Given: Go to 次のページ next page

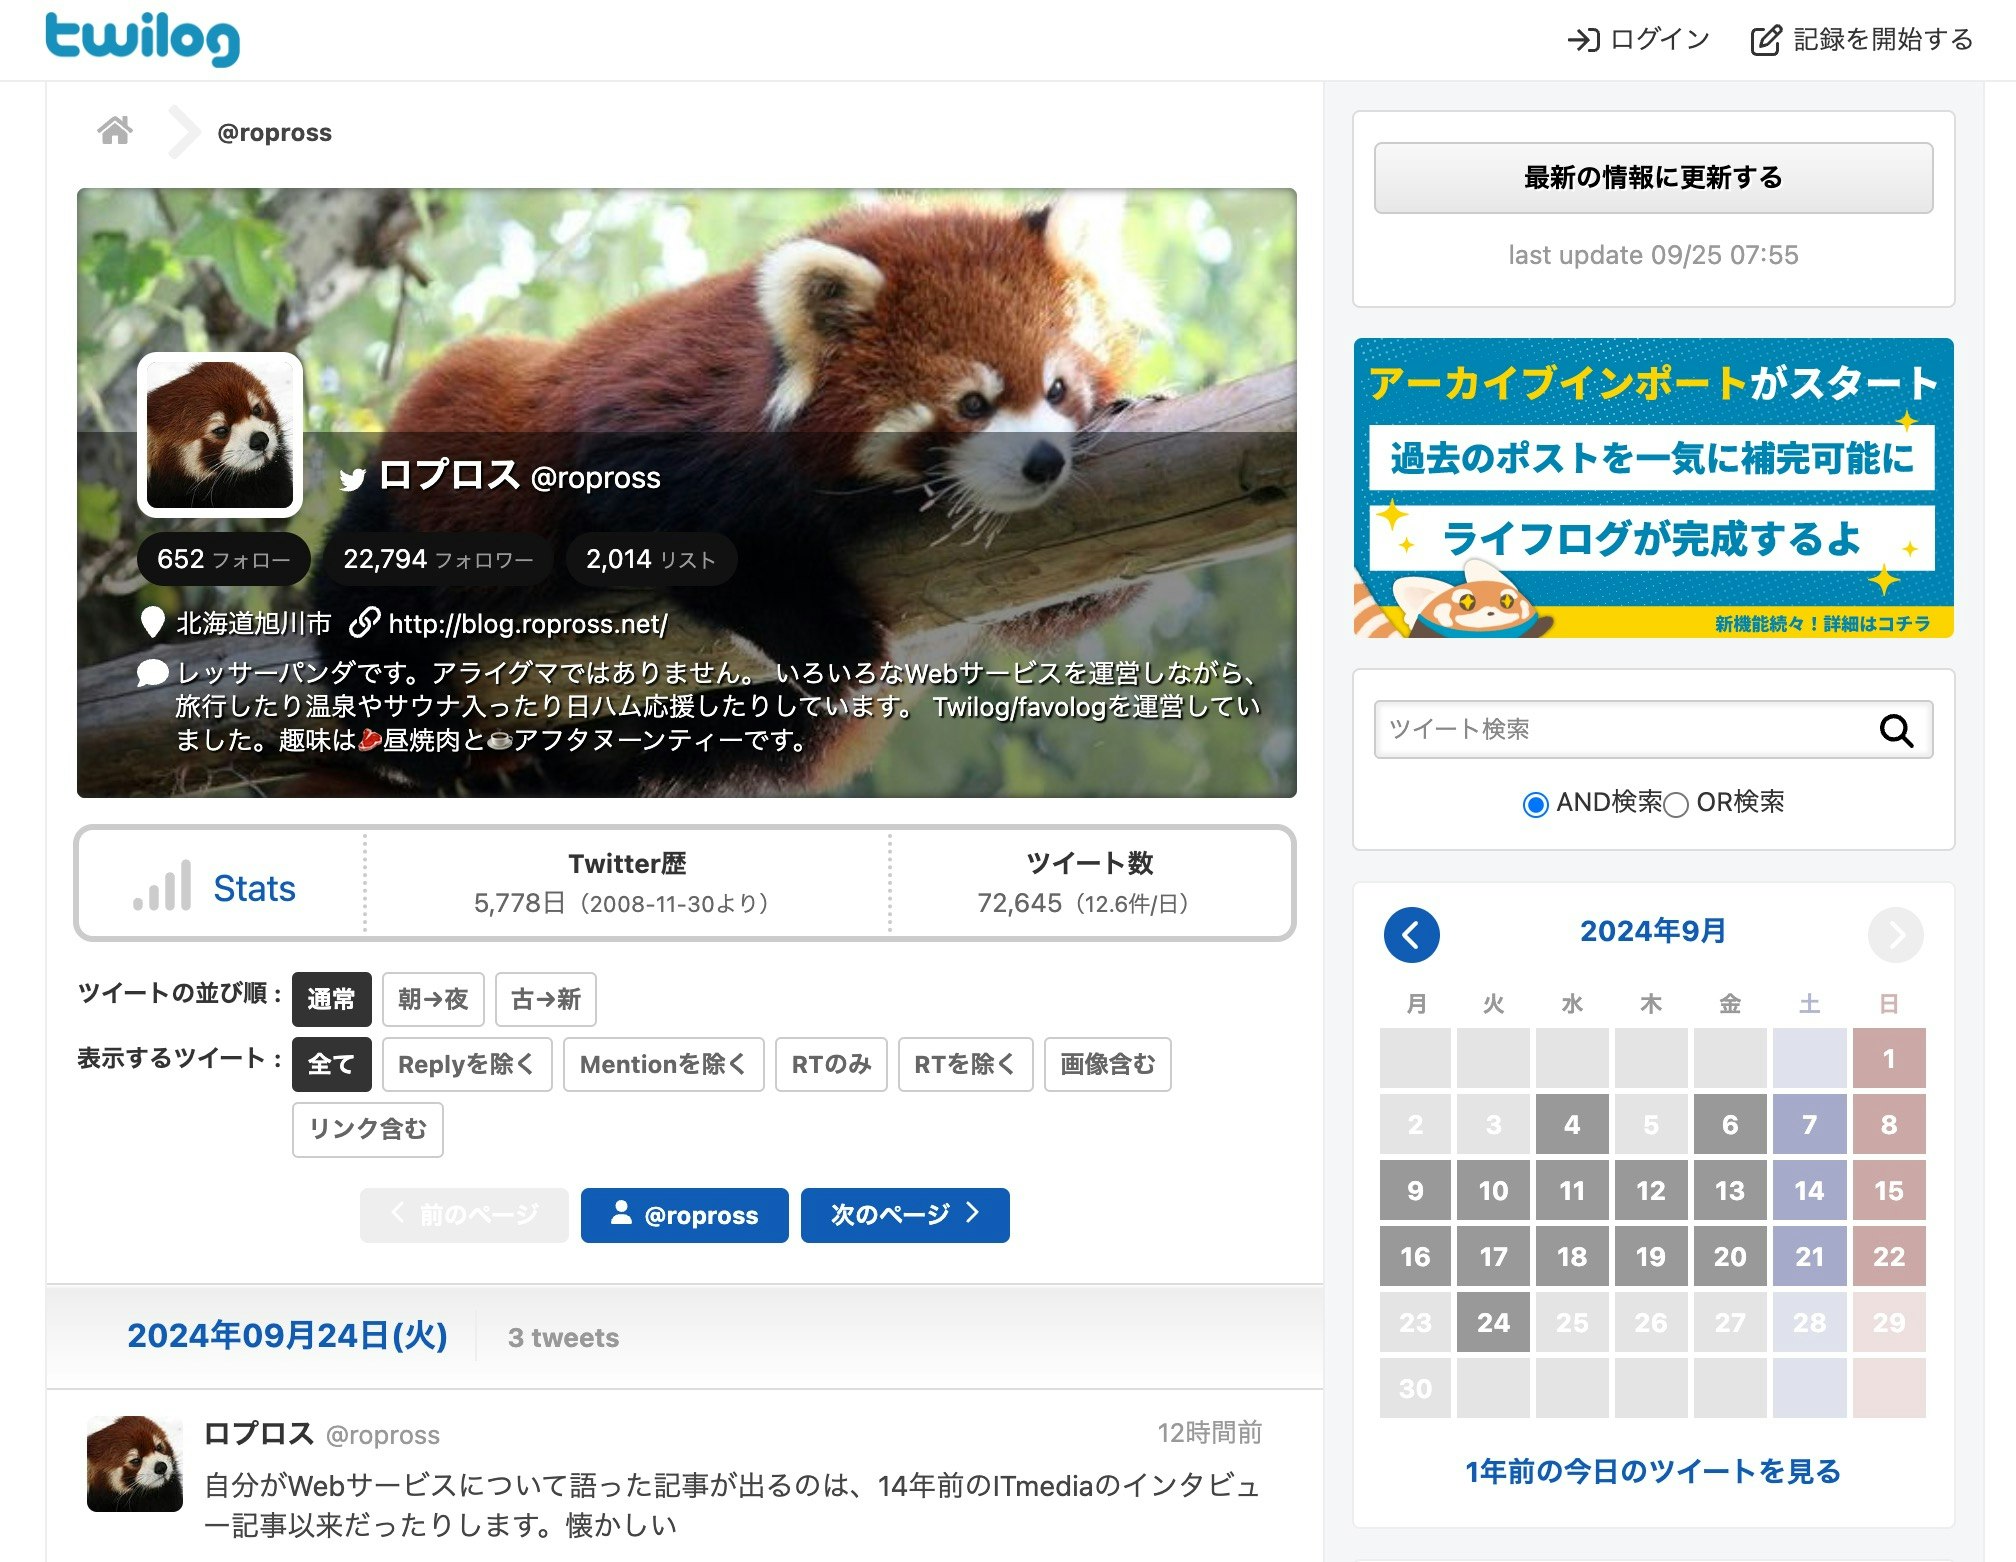Looking at the screenshot, I should coord(904,1215).
